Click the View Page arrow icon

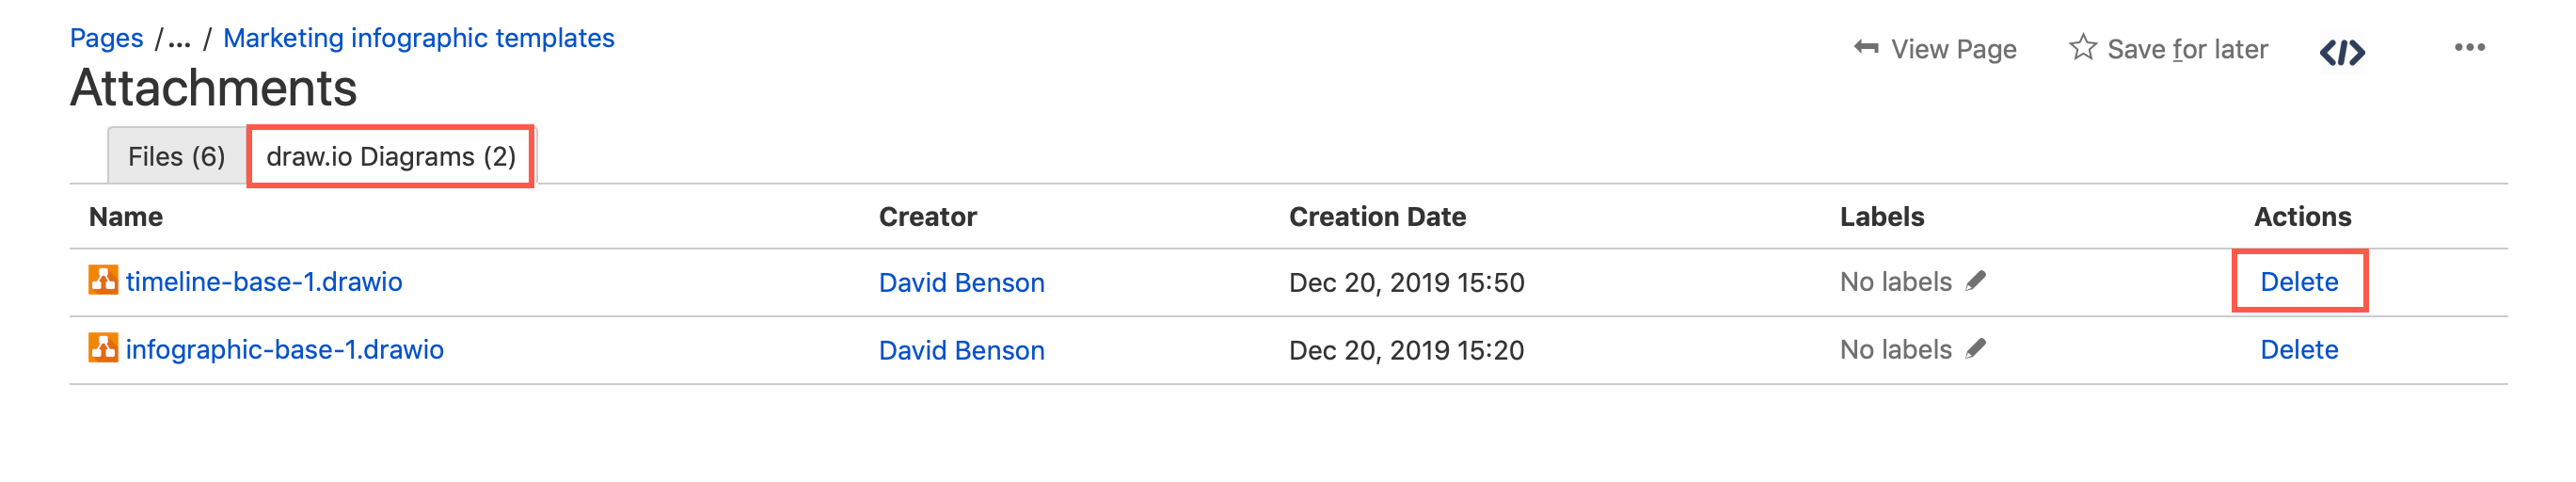click(x=1865, y=48)
